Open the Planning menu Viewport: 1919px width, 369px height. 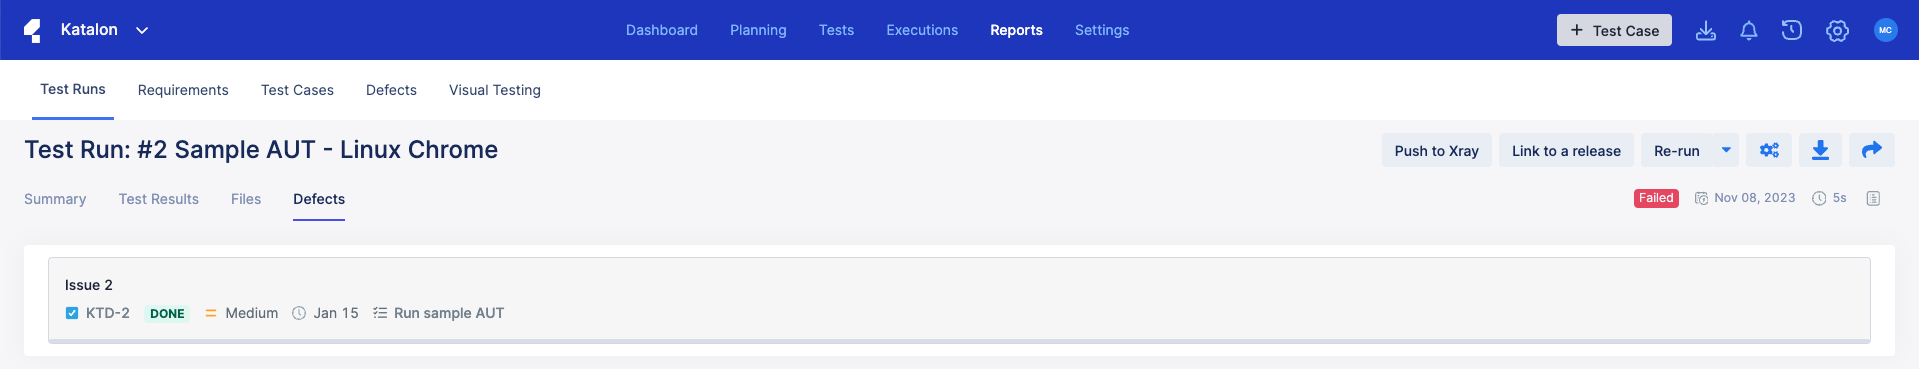[758, 30]
